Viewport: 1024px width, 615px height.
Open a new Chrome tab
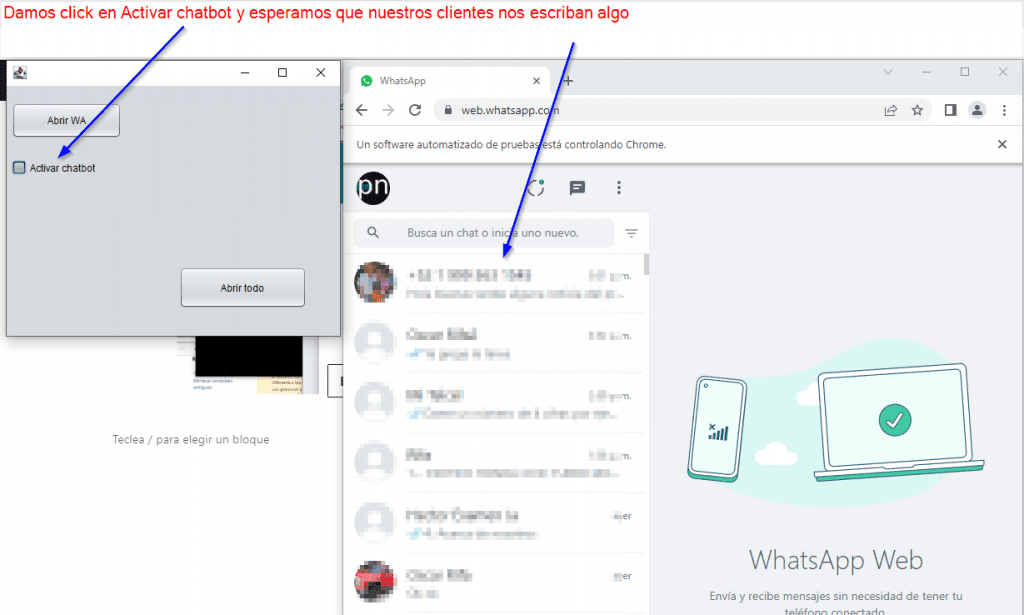(568, 81)
